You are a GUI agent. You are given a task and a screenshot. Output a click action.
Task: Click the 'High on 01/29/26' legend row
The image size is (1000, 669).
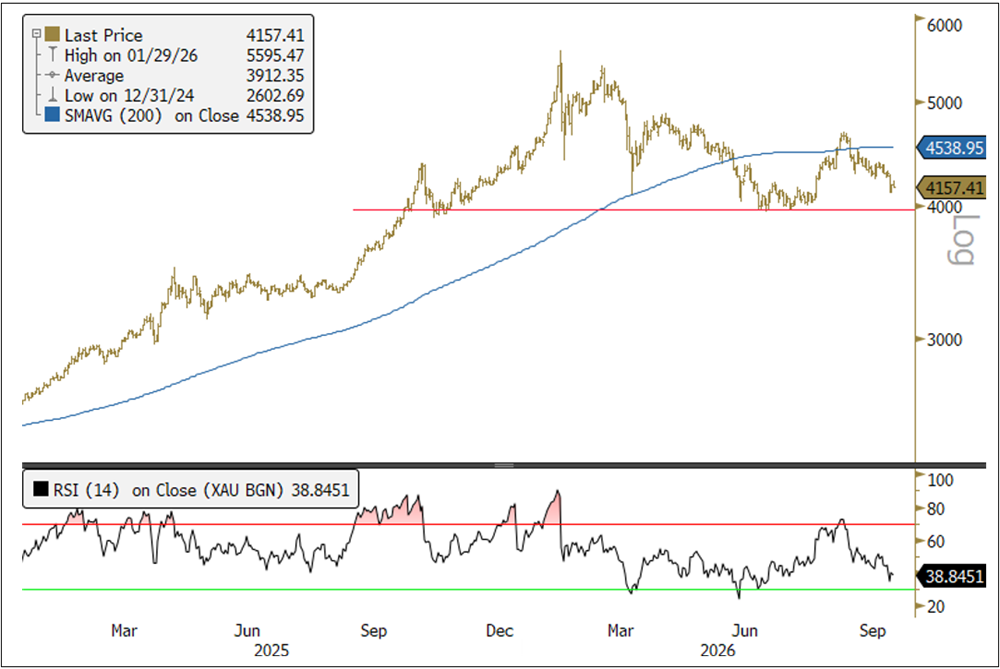point(131,55)
